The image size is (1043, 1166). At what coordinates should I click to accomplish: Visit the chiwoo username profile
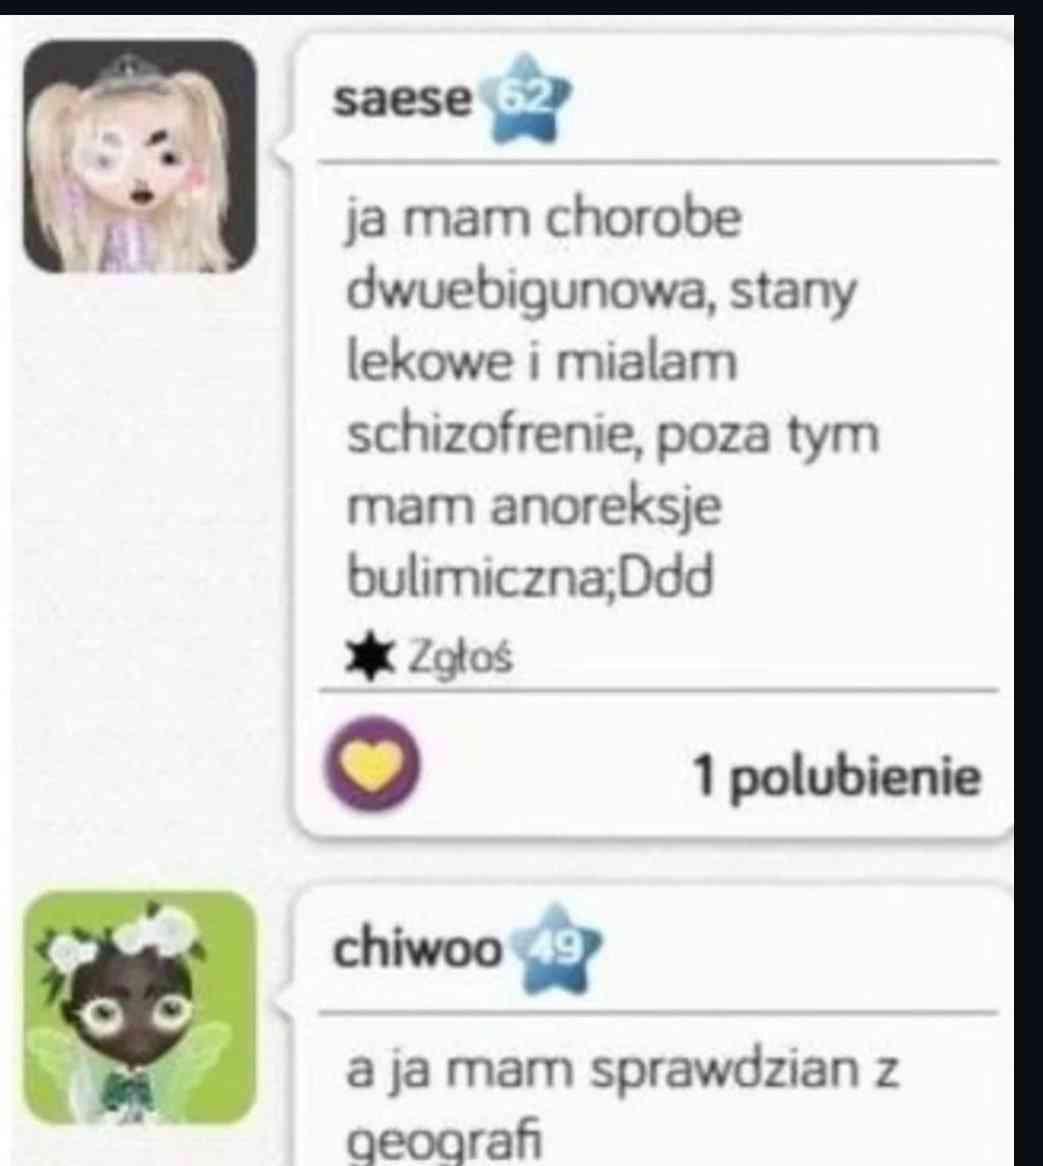pyautogui.click(x=417, y=949)
